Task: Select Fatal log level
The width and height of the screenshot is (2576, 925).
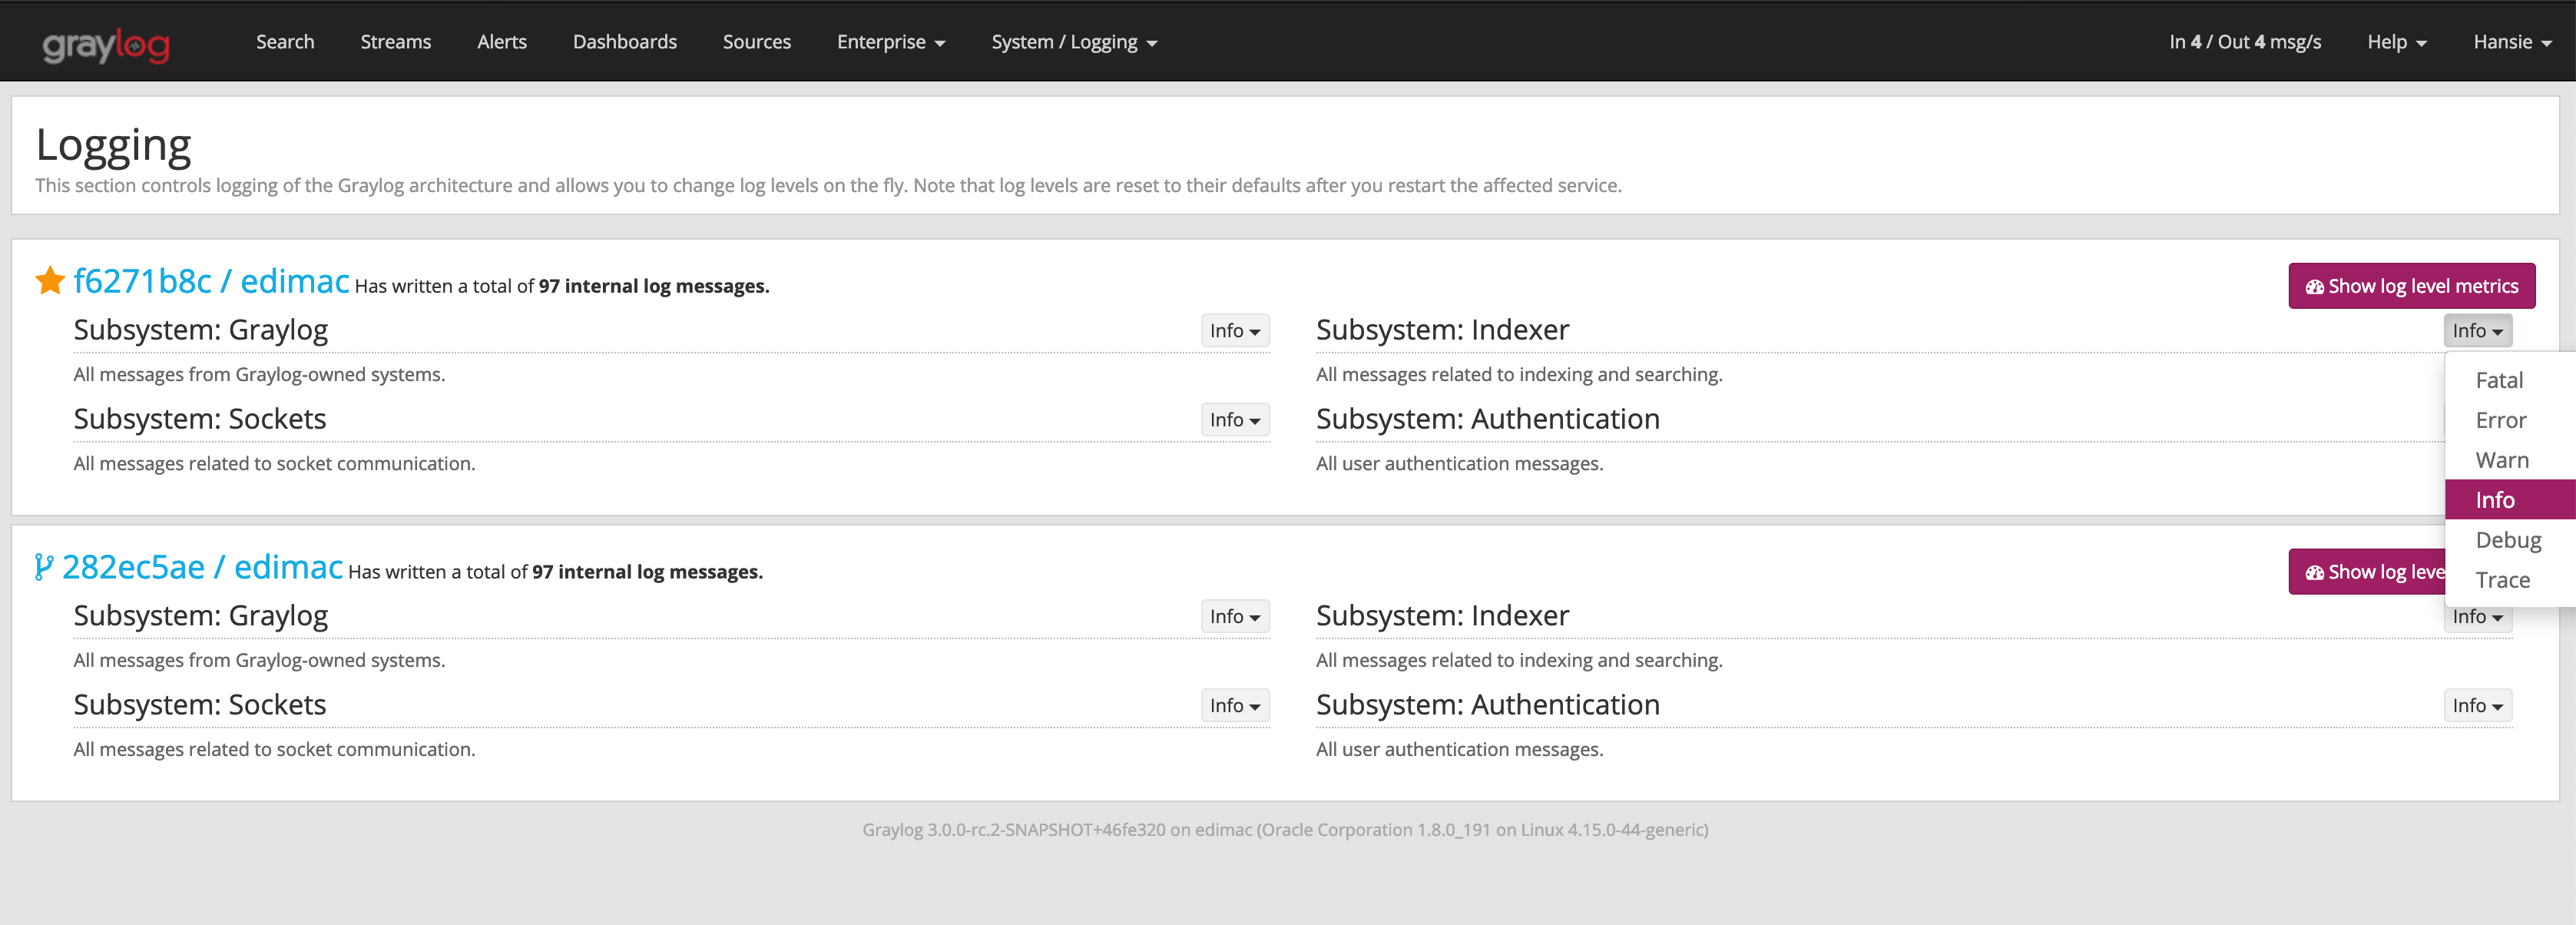Action: pos(2510,380)
